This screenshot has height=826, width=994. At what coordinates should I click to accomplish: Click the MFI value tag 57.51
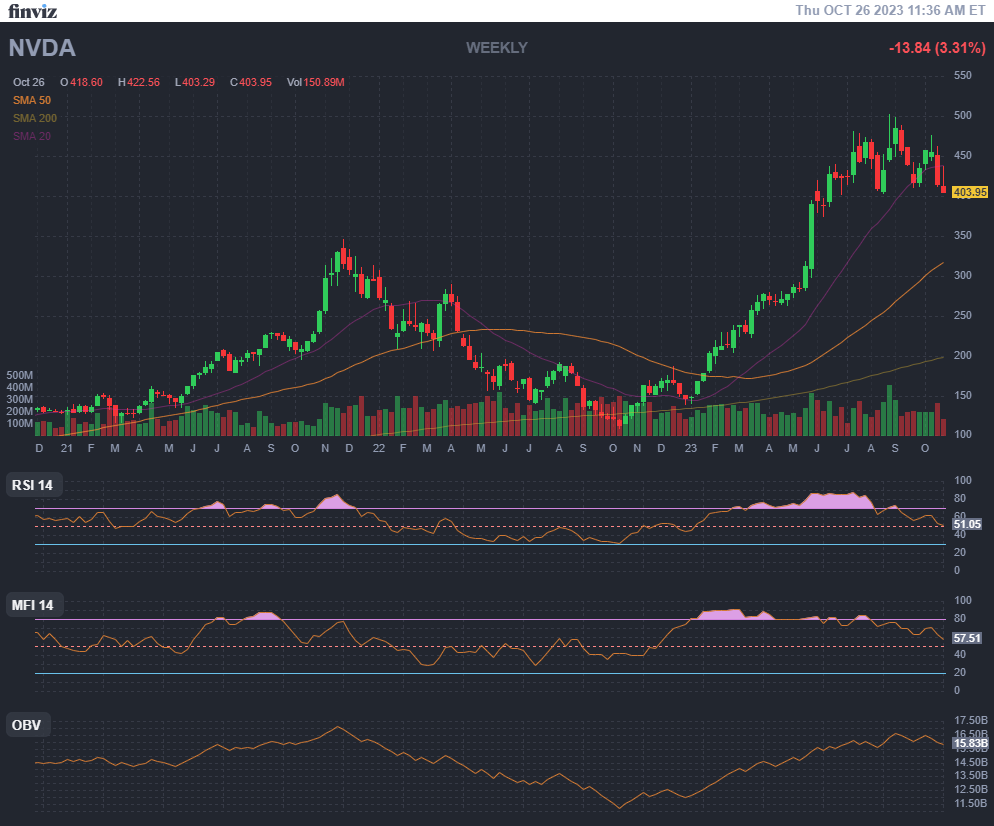point(967,637)
